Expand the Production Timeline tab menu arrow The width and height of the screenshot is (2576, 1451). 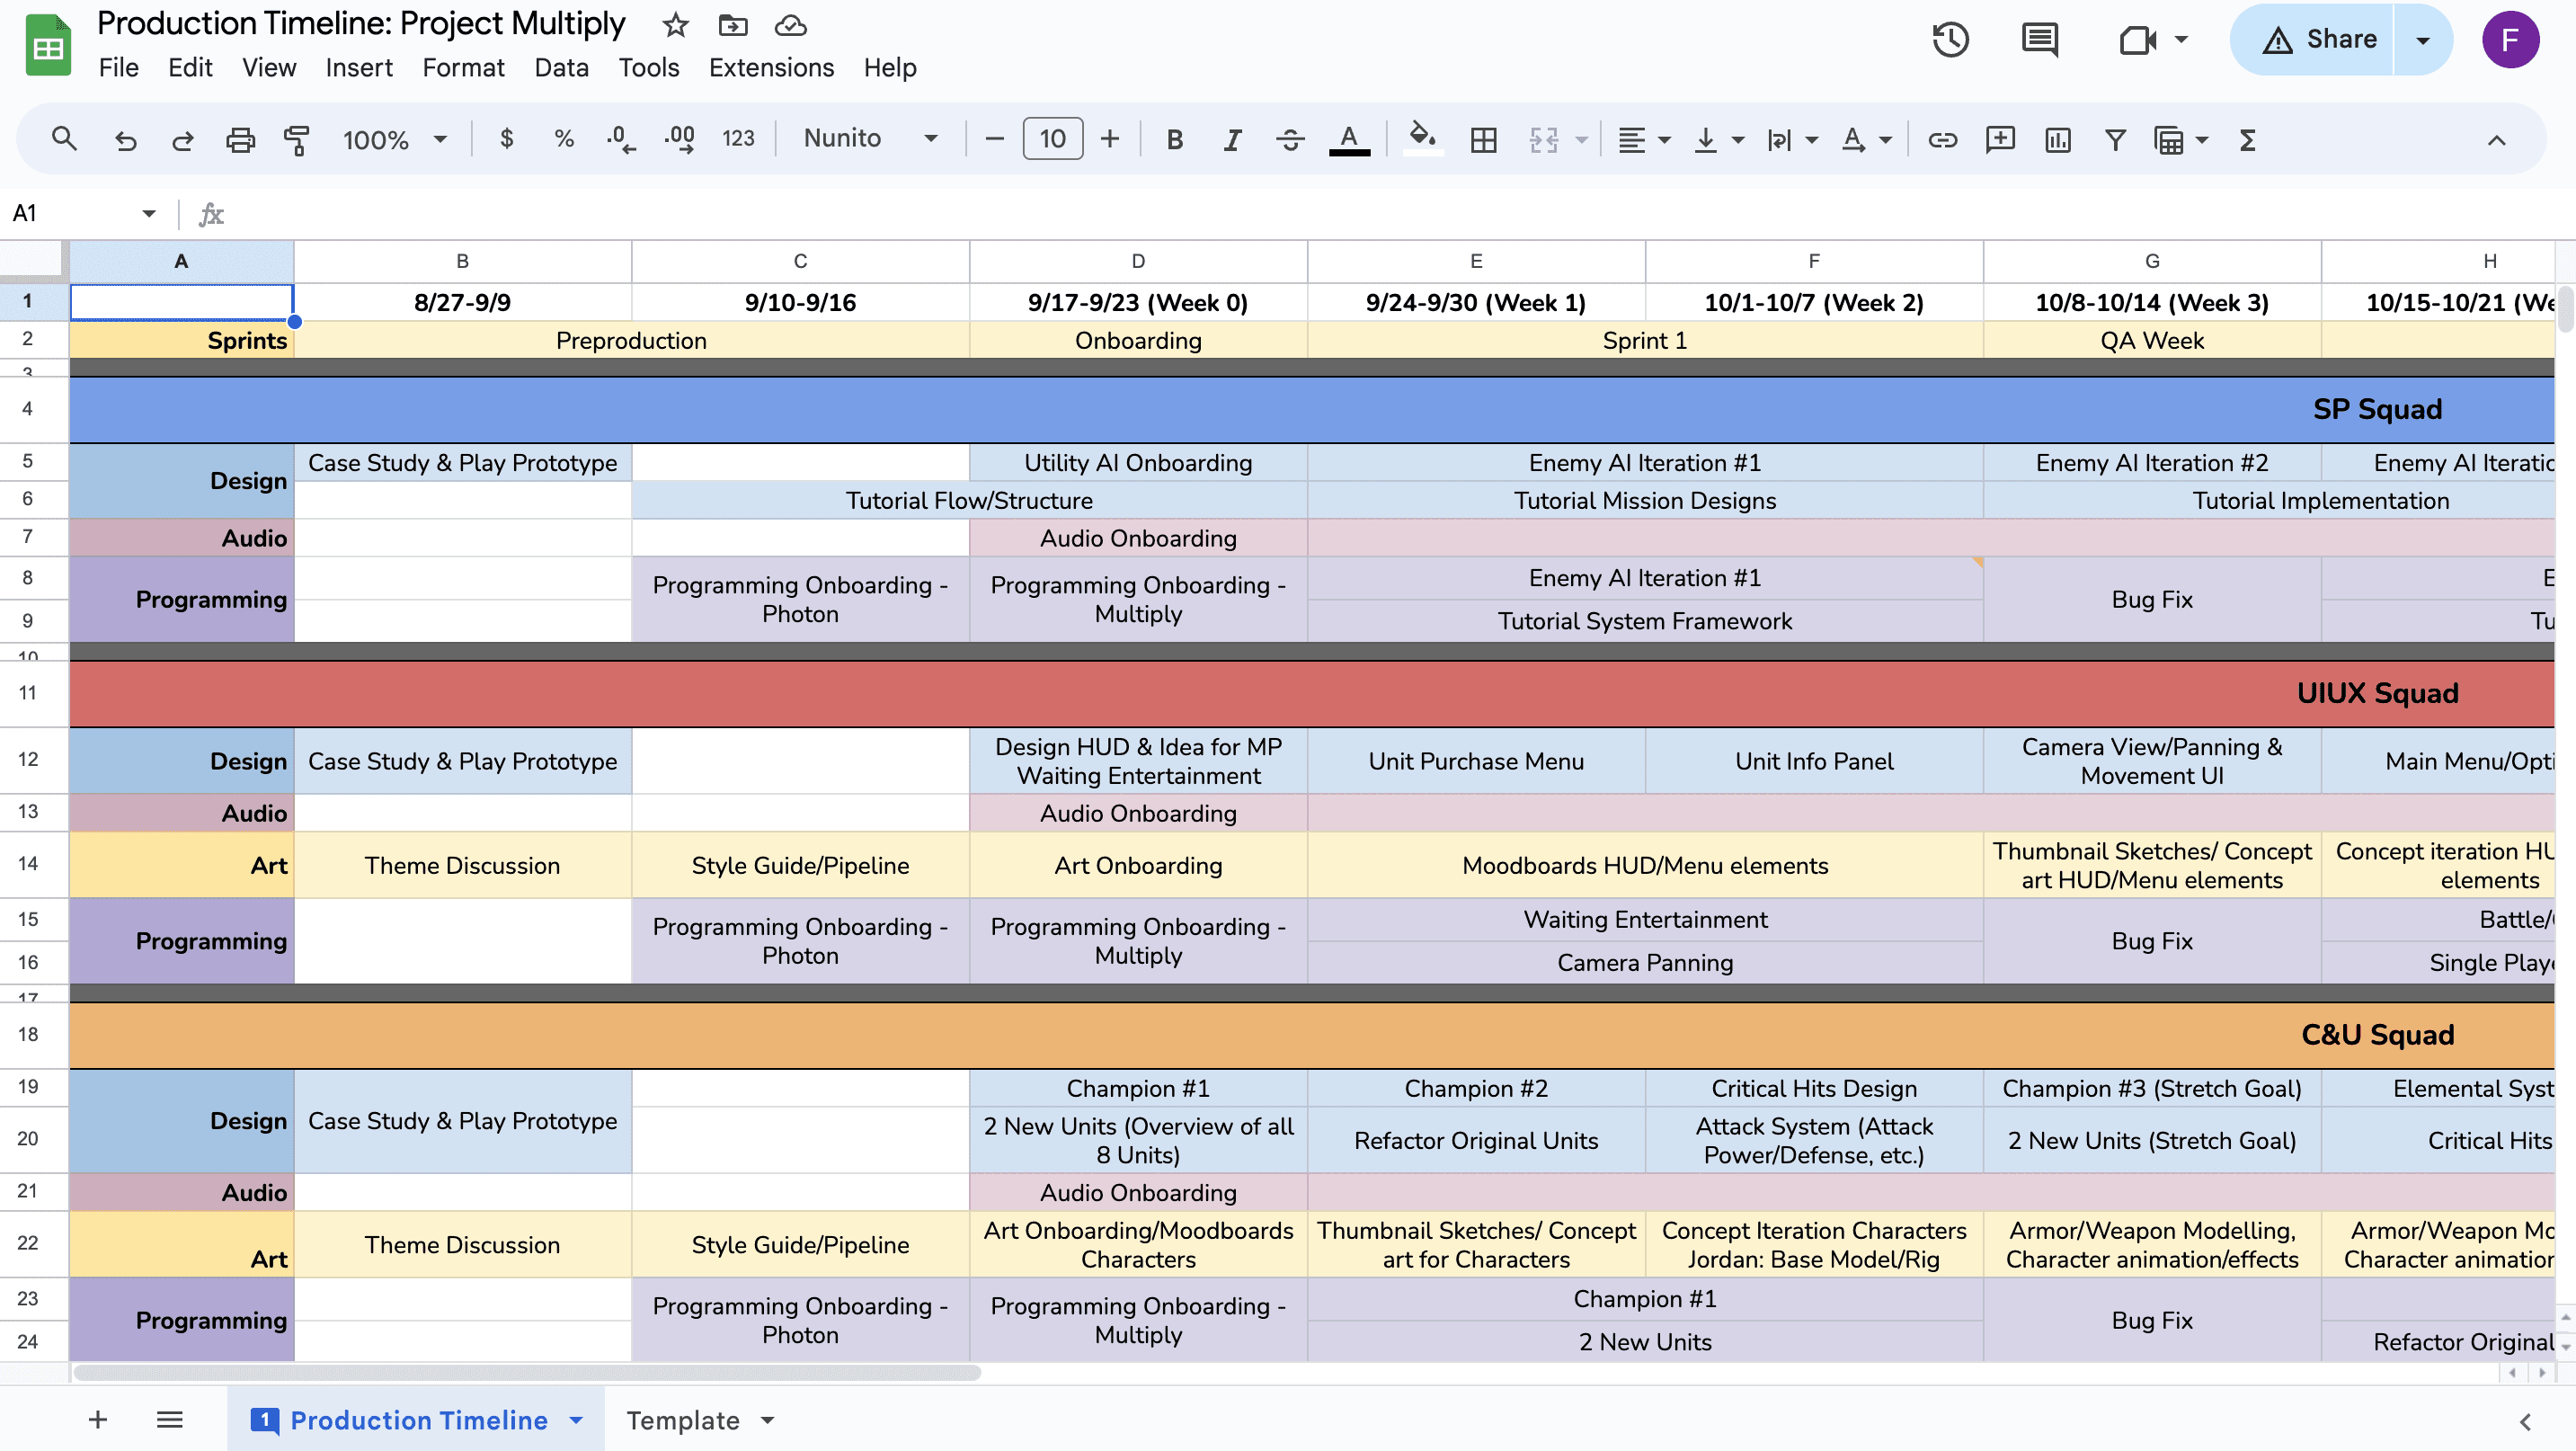tap(576, 1420)
